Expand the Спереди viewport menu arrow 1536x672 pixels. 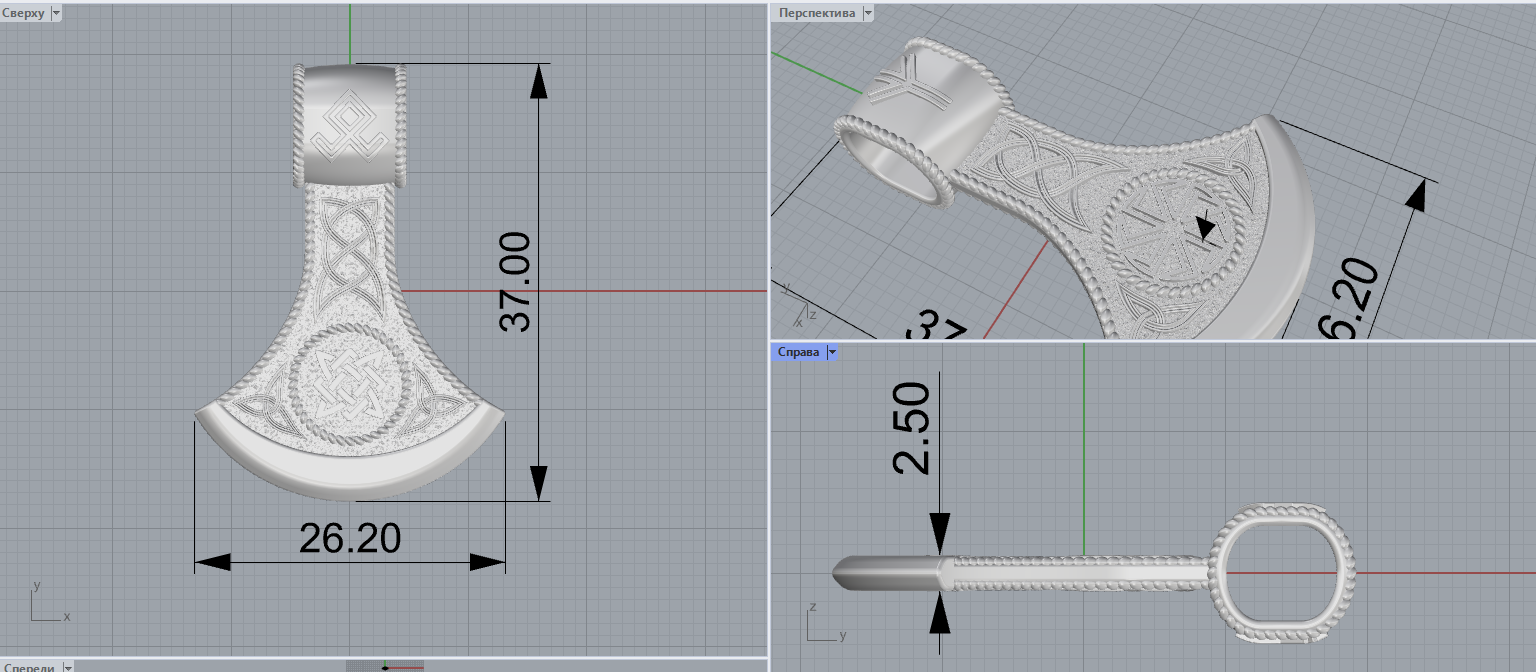click(67, 667)
